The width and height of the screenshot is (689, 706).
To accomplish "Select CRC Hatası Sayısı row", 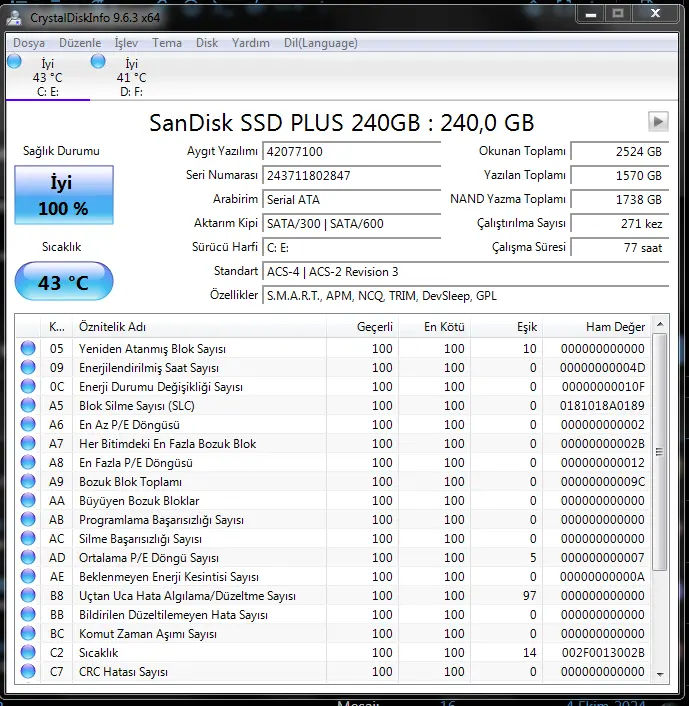I will [333, 671].
